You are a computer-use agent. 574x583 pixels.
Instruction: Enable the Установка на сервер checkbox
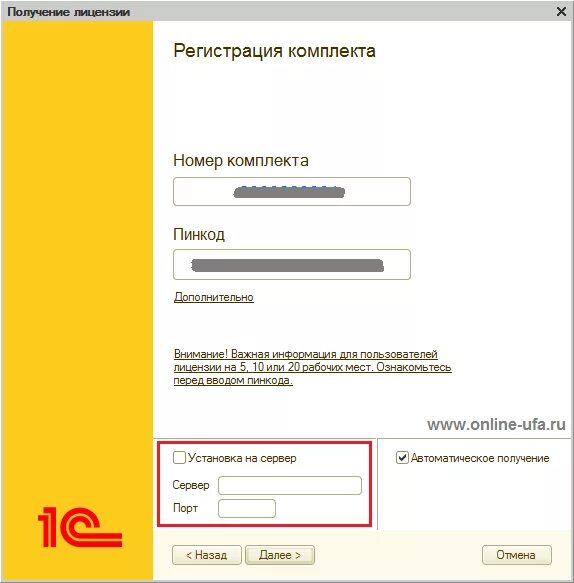pyautogui.click(x=179, y=458)
